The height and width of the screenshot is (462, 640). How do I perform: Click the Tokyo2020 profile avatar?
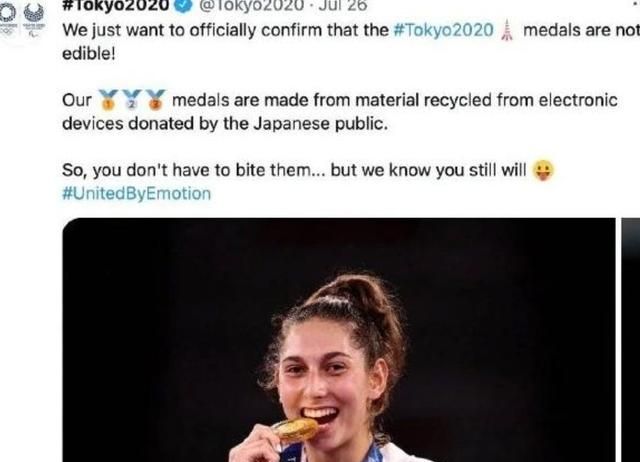click(22, 19)
